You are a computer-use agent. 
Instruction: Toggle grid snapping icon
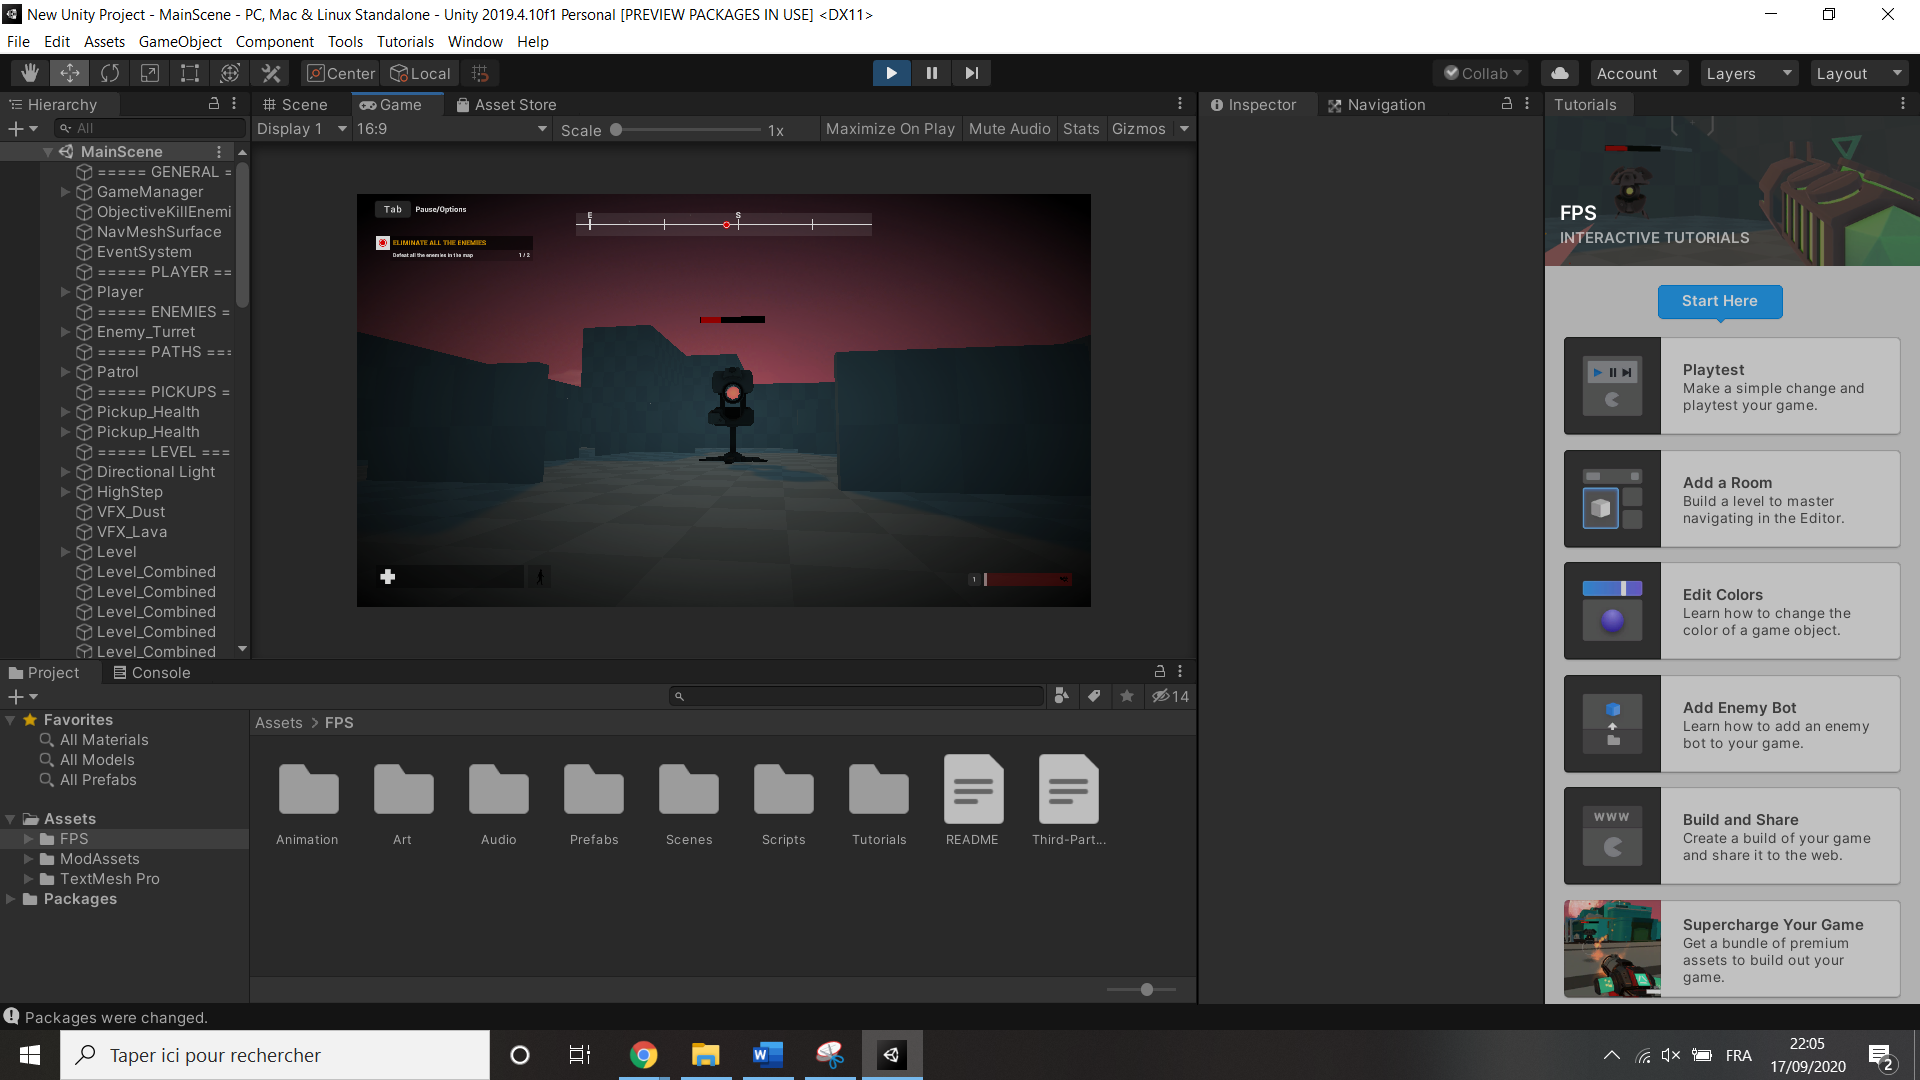(480, 73)
